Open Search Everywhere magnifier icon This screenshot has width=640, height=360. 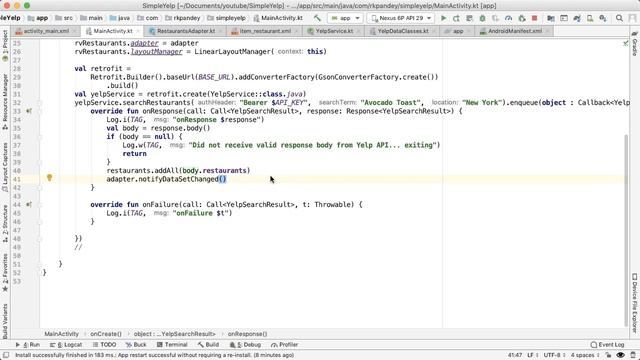pos(619,18)
